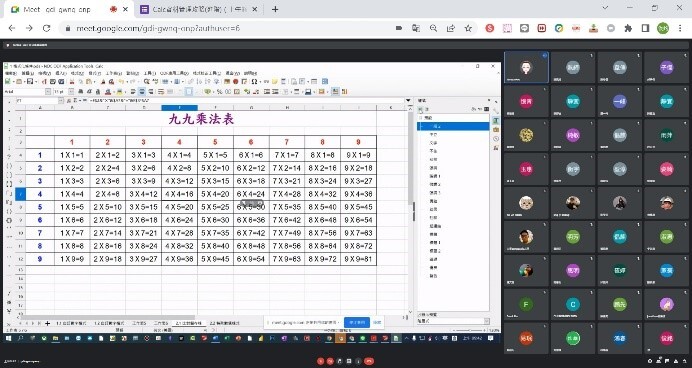
Task: Click the Spelling check icon in Calc
Action: (155, 82)
